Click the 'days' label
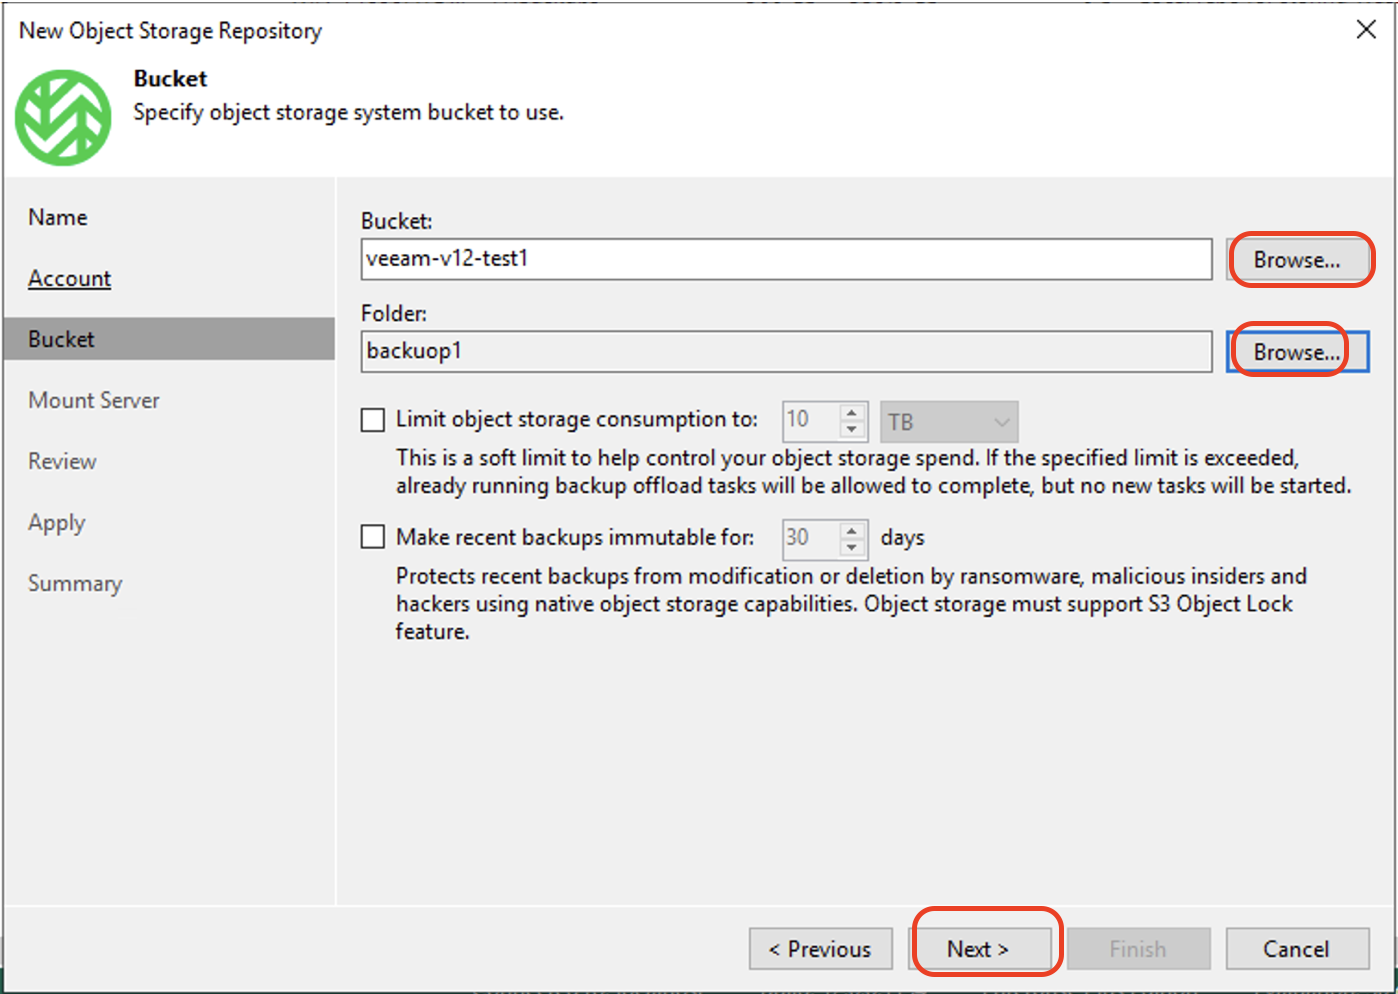This screenshot has width=1398, height=994. click(902, 538)
